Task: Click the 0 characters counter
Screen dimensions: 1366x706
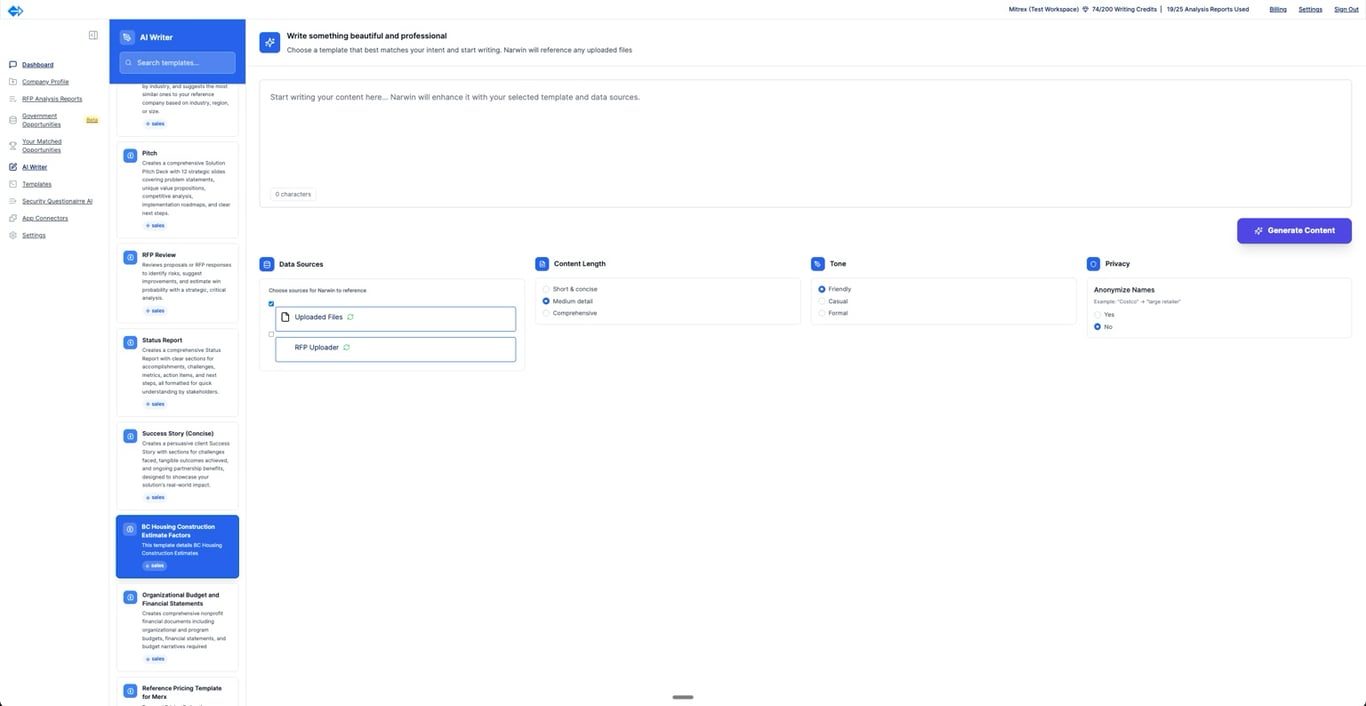Action: (293, 194)
